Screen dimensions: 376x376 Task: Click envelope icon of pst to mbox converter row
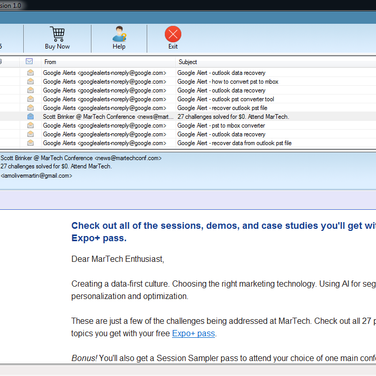click(x=30, y=125)
